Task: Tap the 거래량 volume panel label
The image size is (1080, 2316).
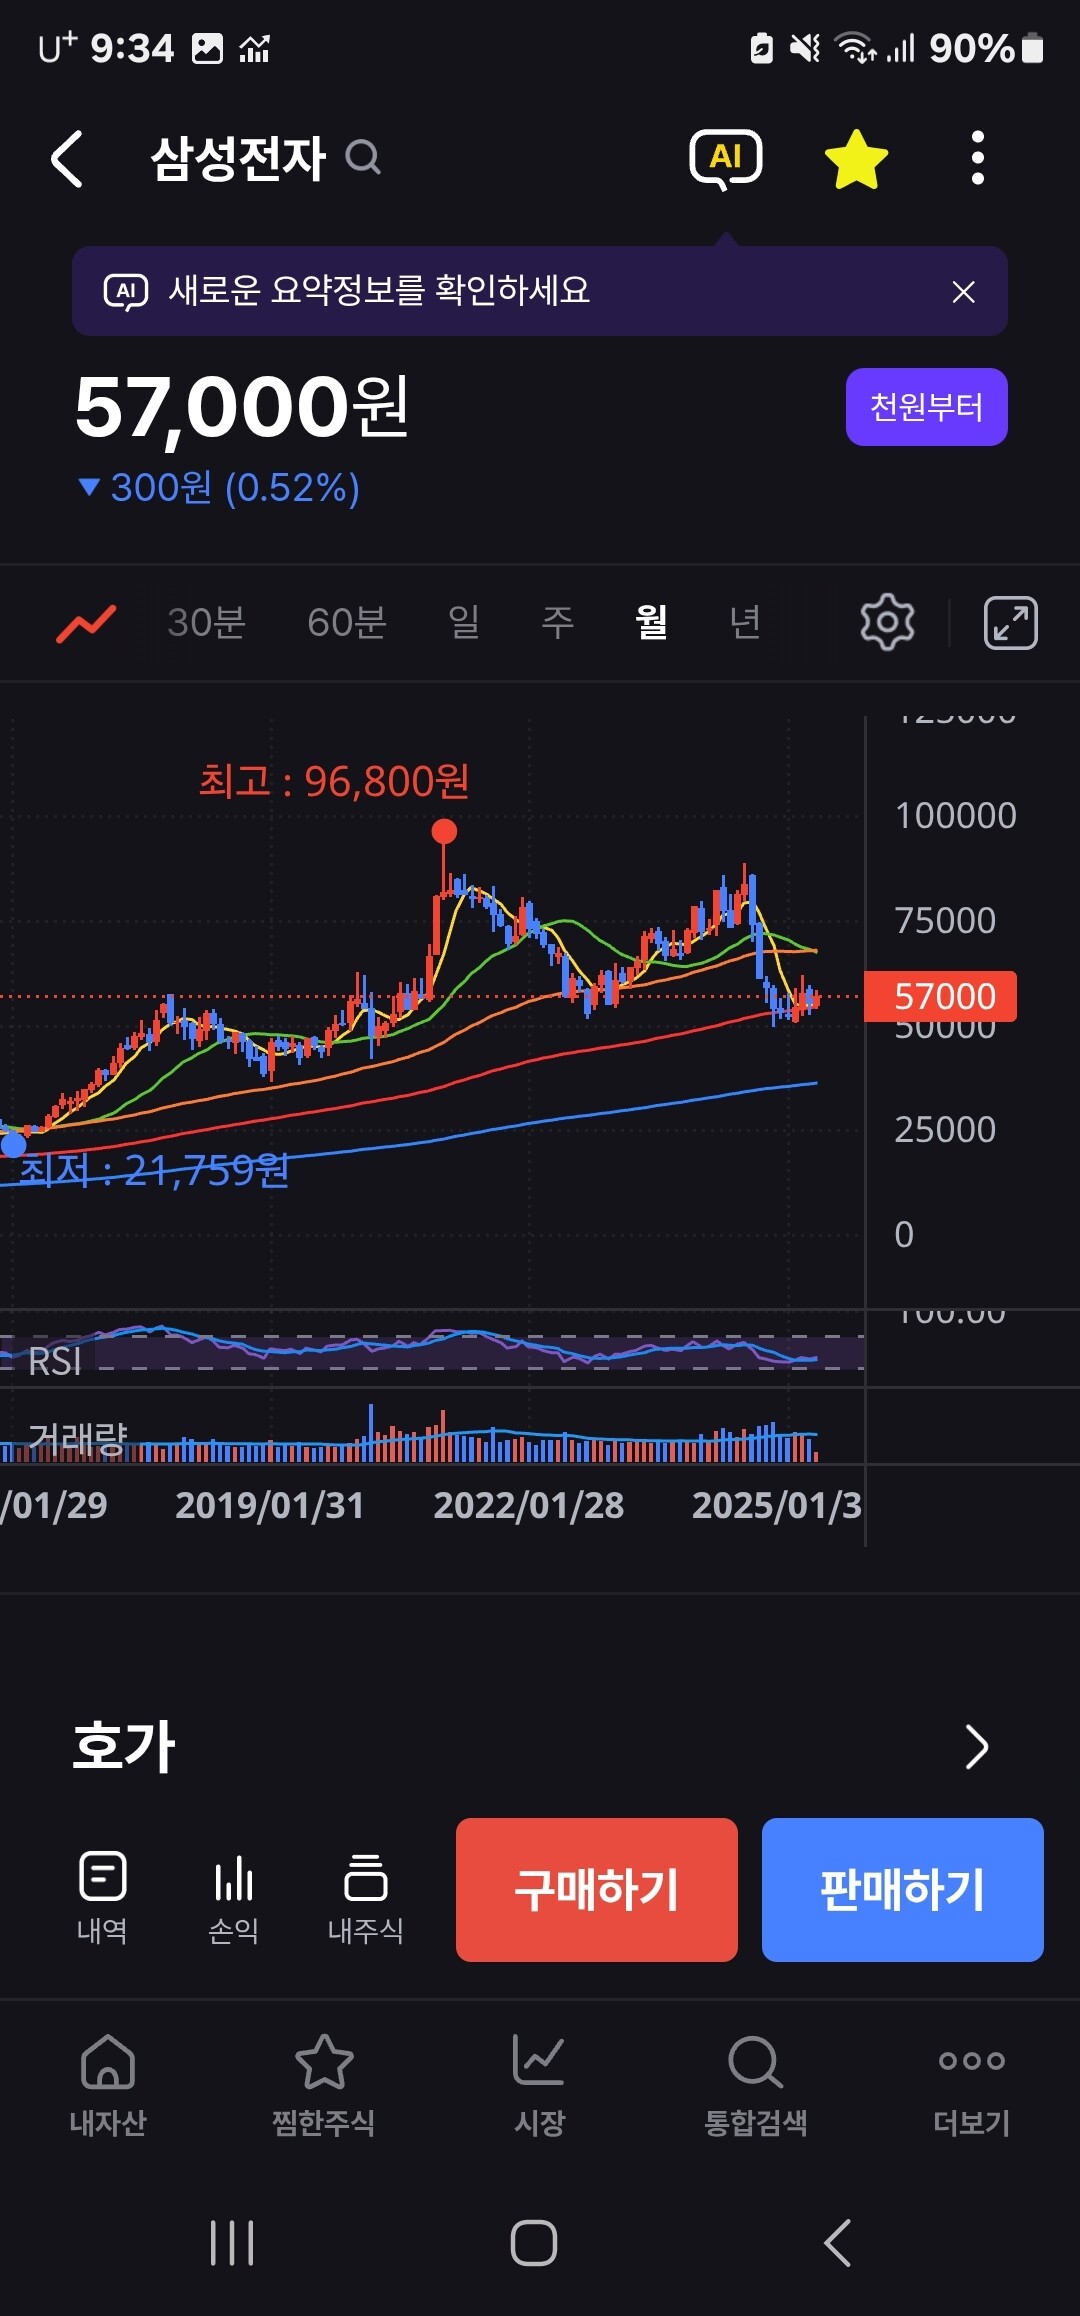Action: (78, 1437)
